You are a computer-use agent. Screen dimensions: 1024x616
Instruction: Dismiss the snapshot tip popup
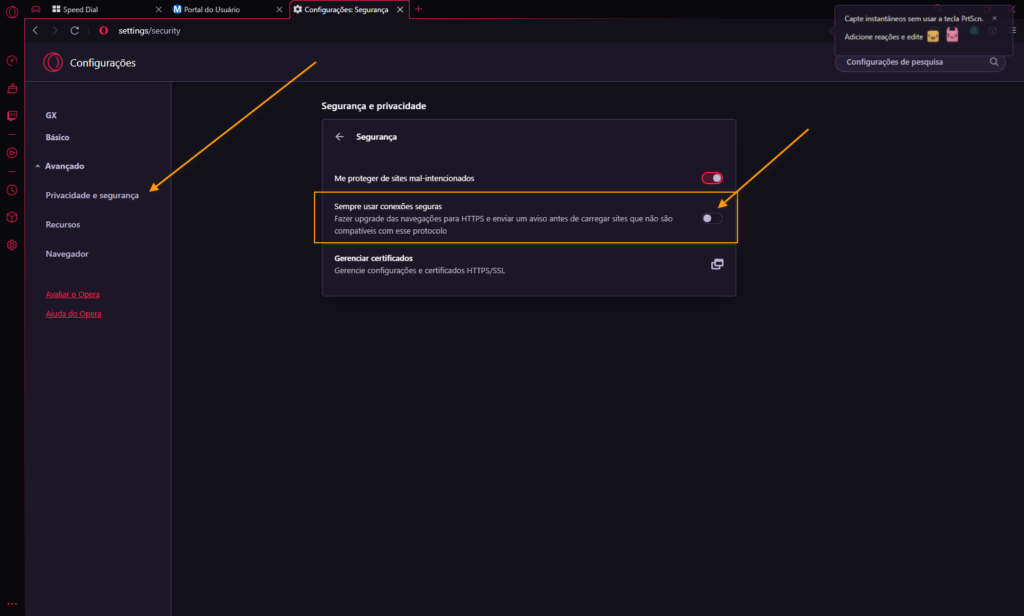pos(994,18)
